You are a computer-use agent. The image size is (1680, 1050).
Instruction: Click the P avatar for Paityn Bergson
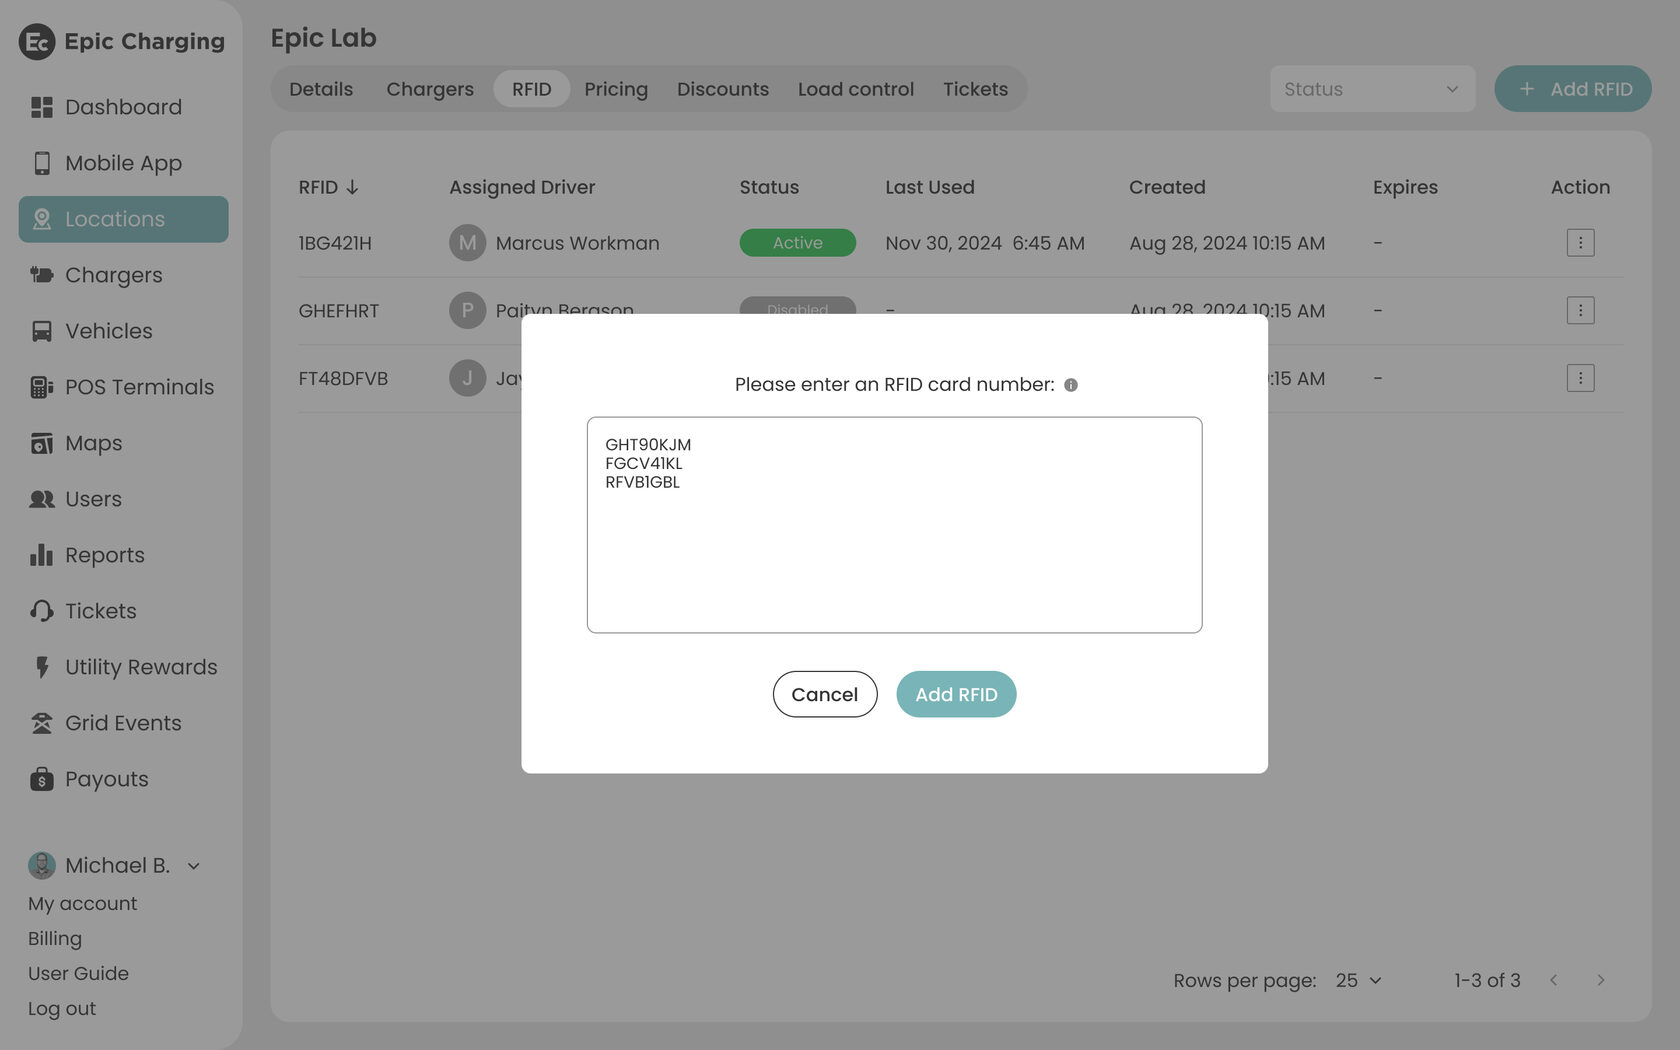click(x=467, y=311)
